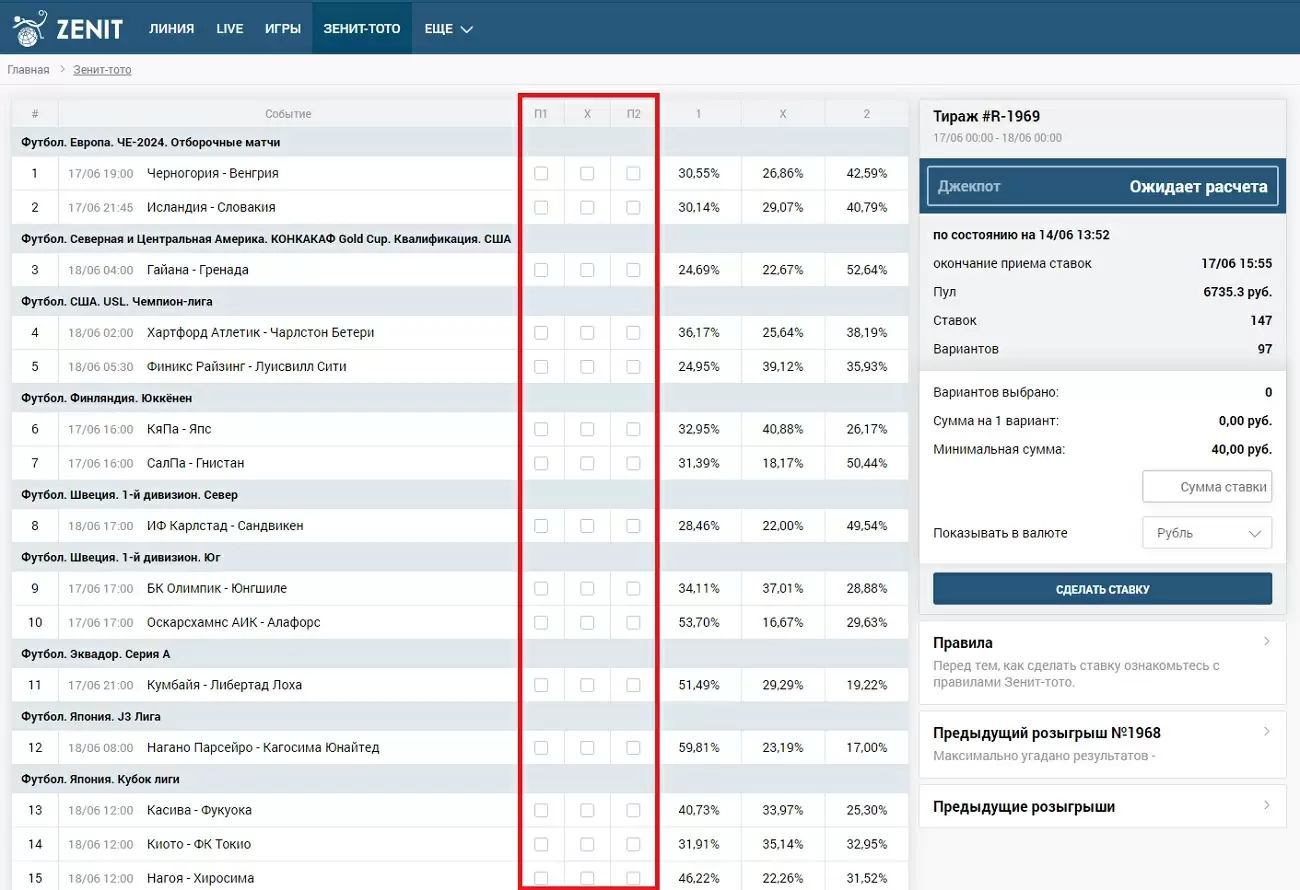Click event text Киото - ФК Токио
The image size is (1300, 890).
click(x=199, y=844)
